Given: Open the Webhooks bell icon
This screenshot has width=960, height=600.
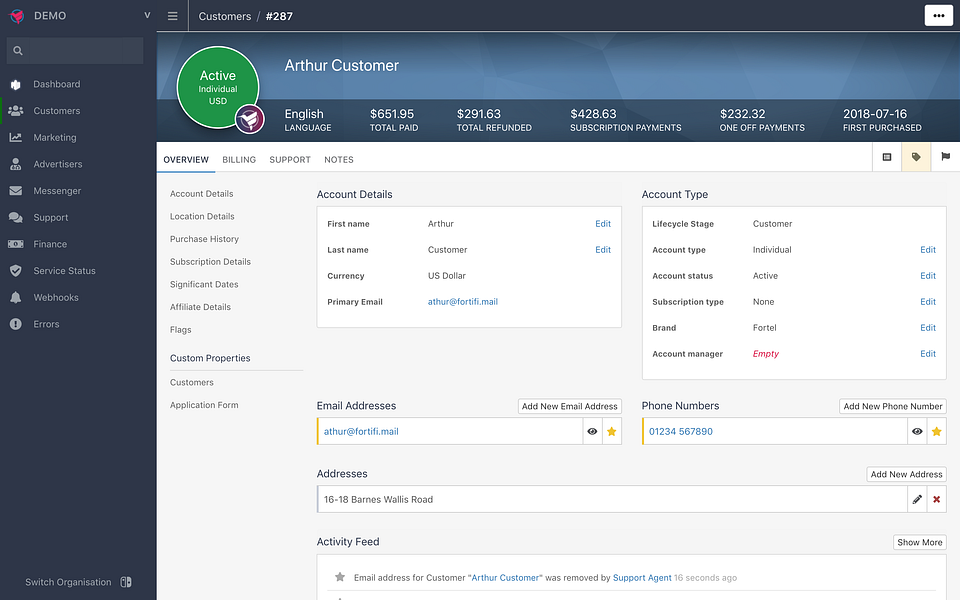Looking at the screenshot, I should coord(16,298).
